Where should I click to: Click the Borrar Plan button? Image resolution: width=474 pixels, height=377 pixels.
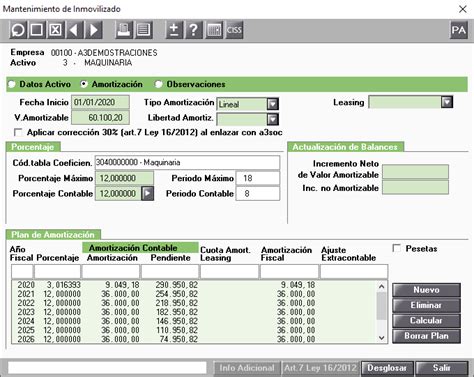(x=426, y=336)
